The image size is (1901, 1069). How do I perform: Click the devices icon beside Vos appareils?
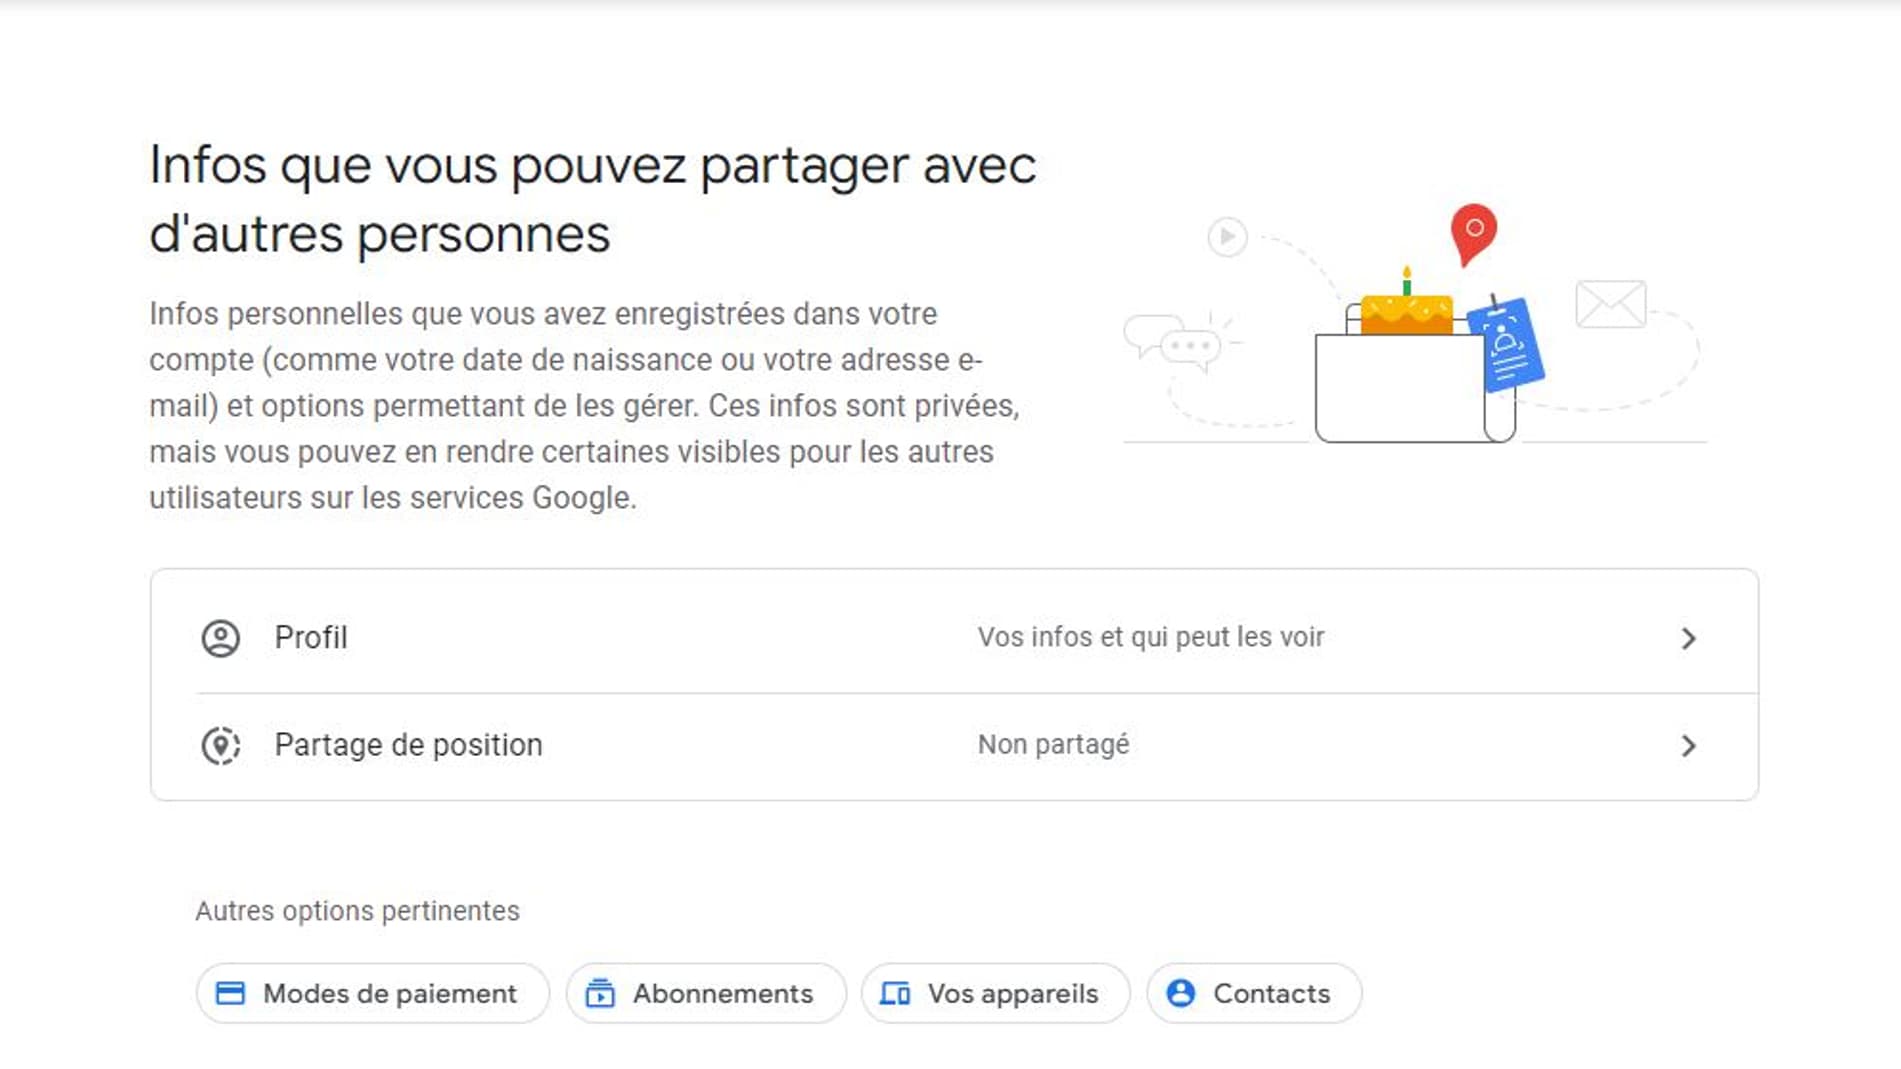tap(894, 993)
